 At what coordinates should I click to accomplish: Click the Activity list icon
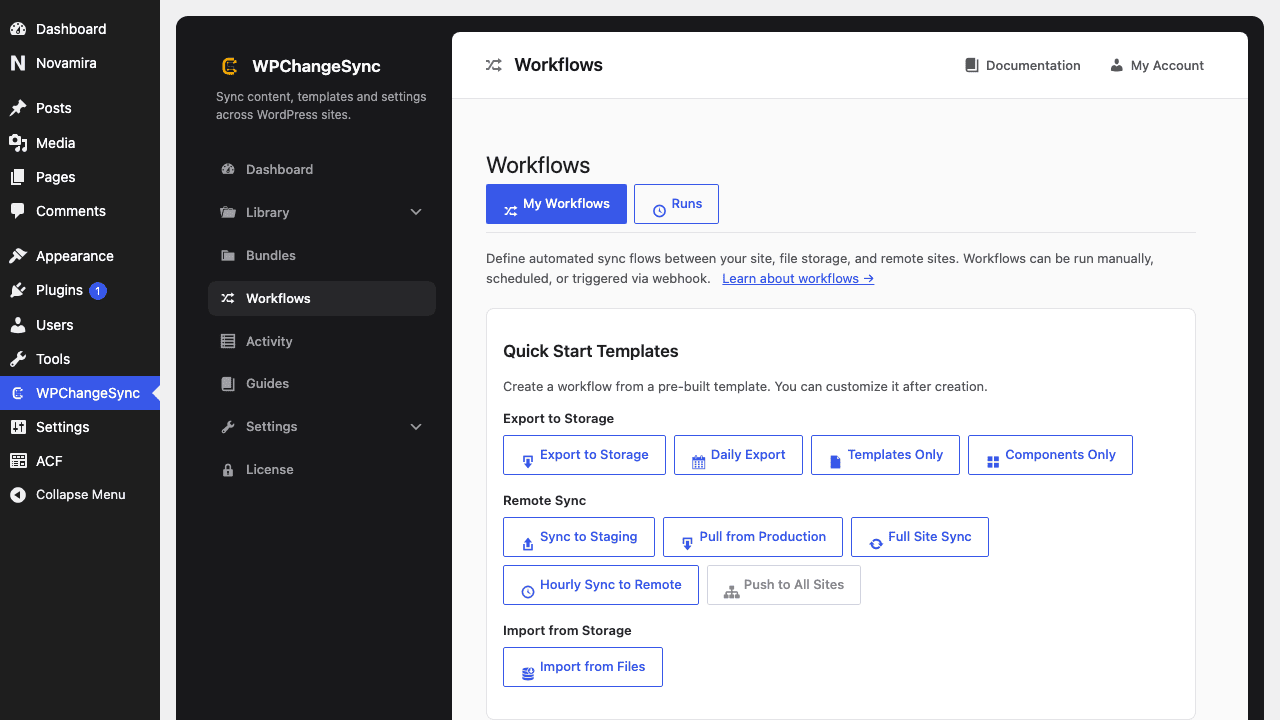[228, 341]
